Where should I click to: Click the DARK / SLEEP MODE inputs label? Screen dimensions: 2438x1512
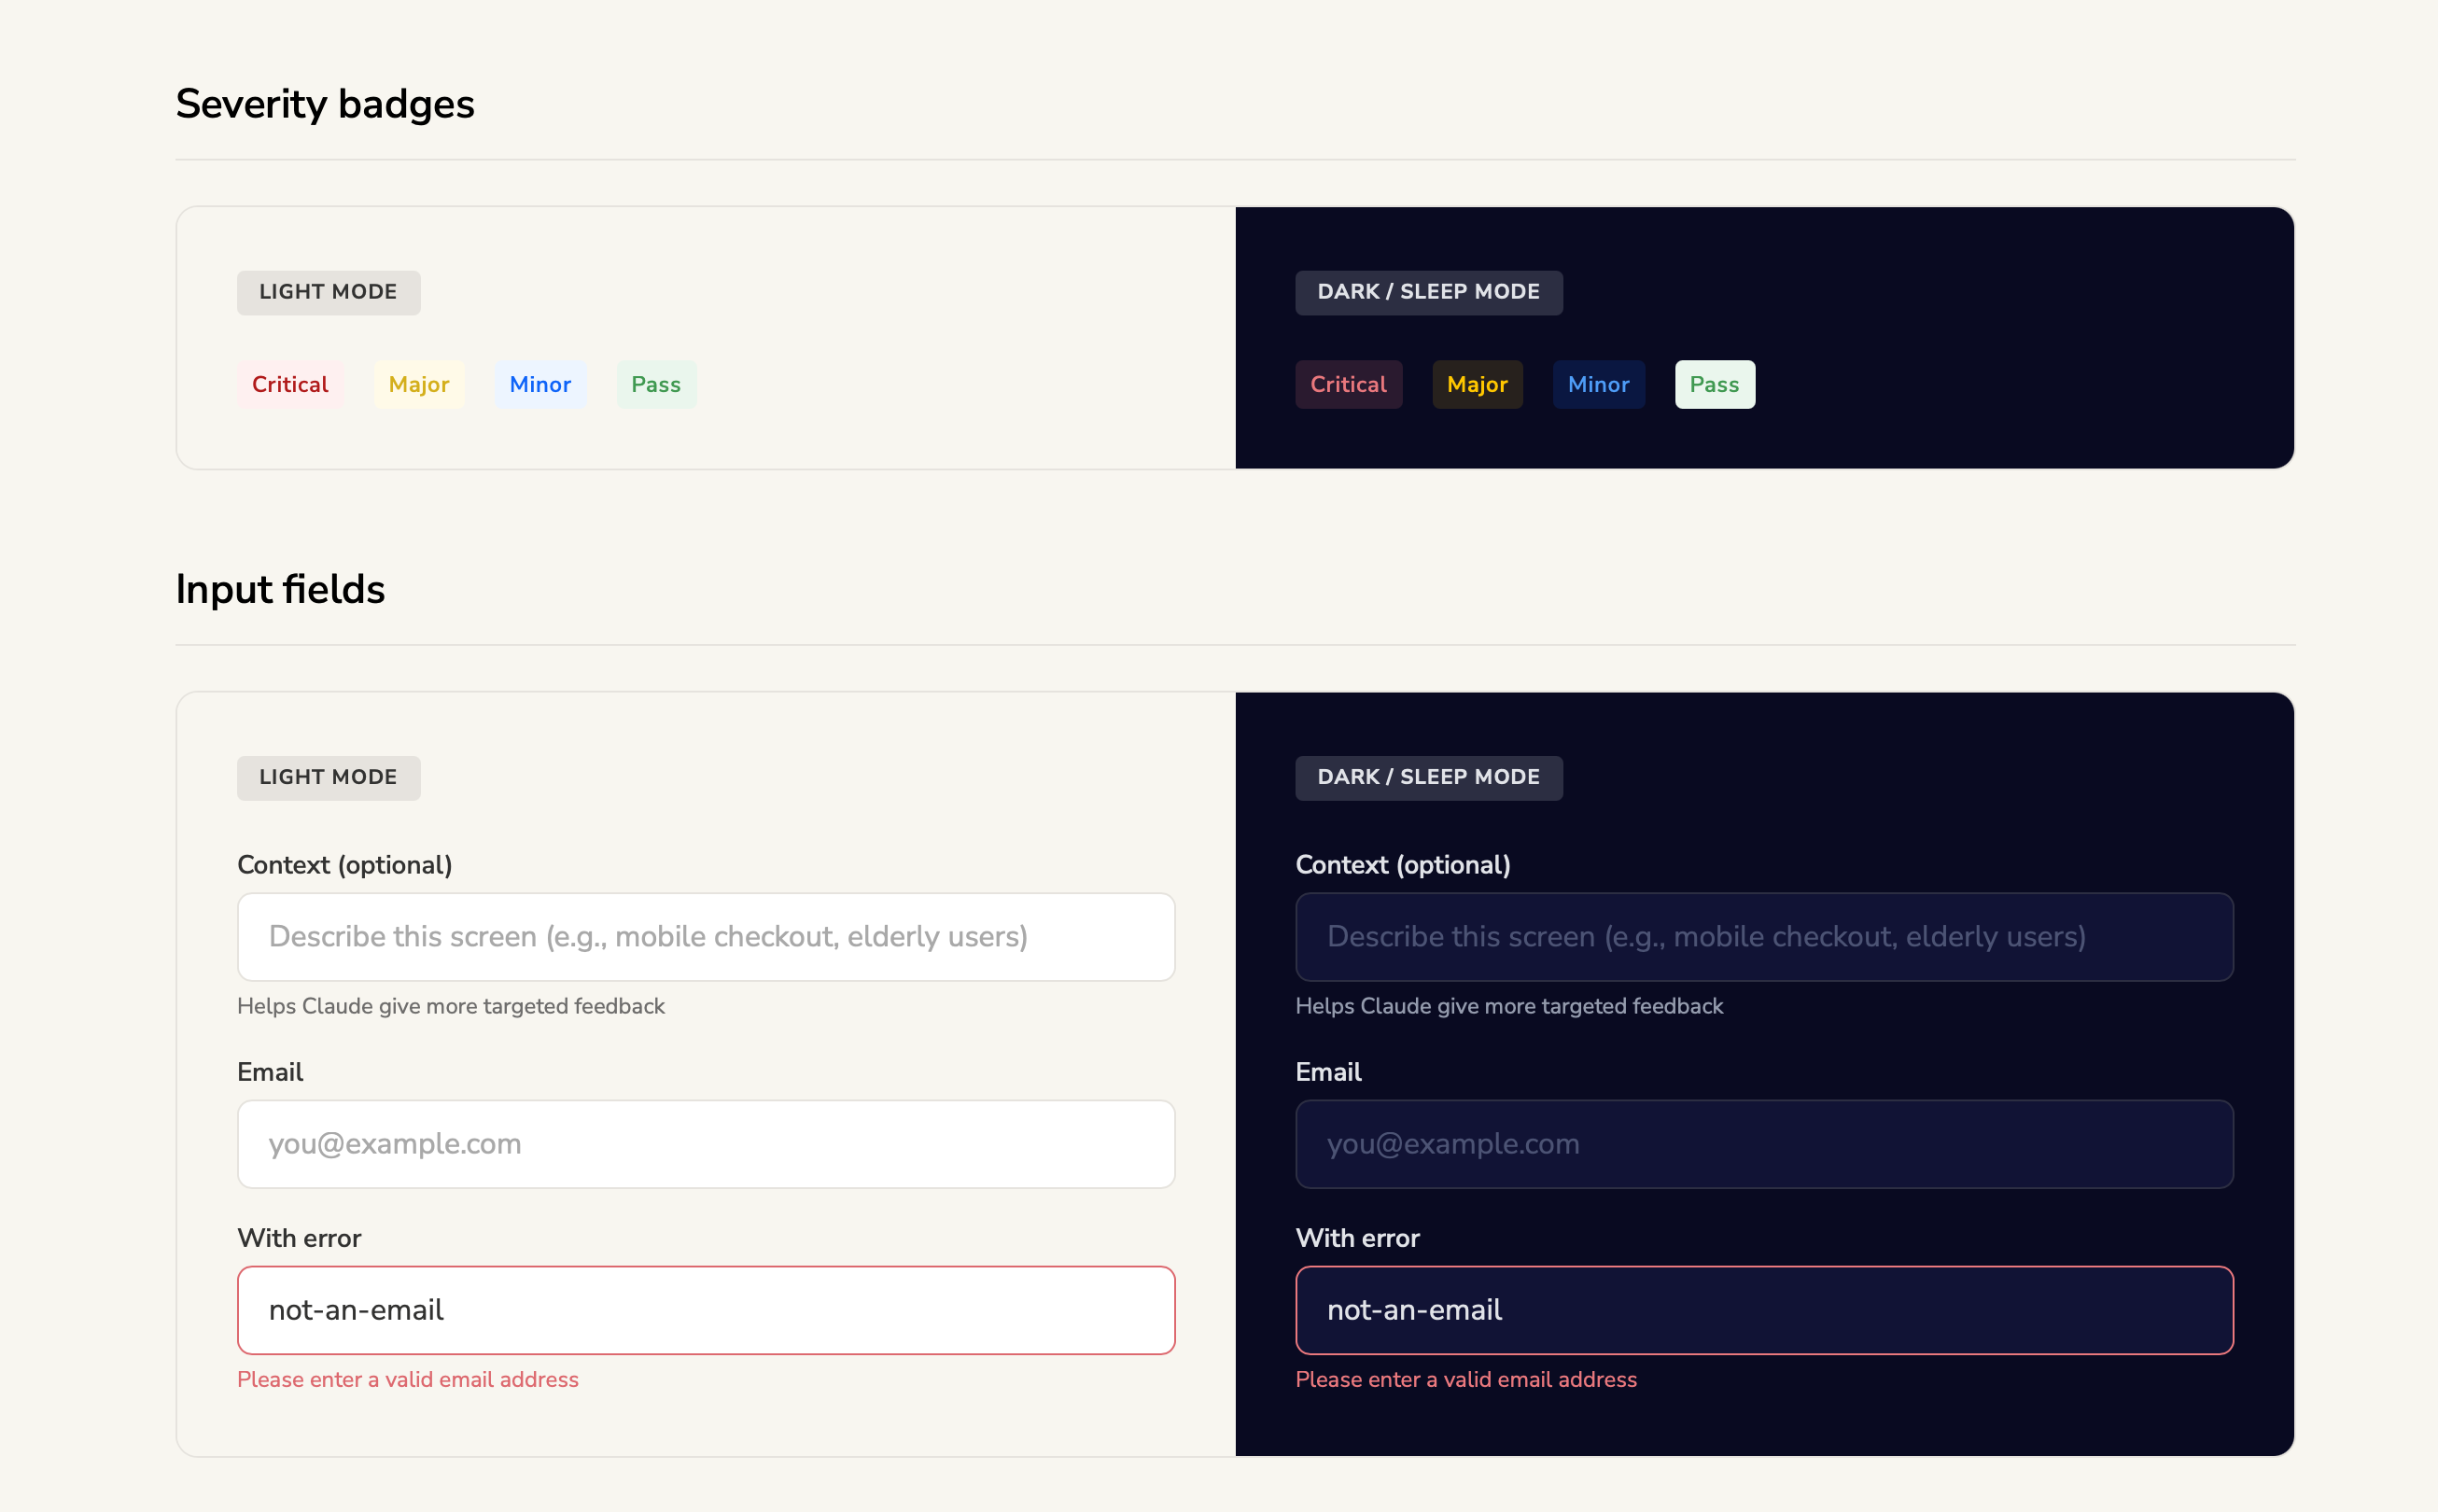(1428, 777)
